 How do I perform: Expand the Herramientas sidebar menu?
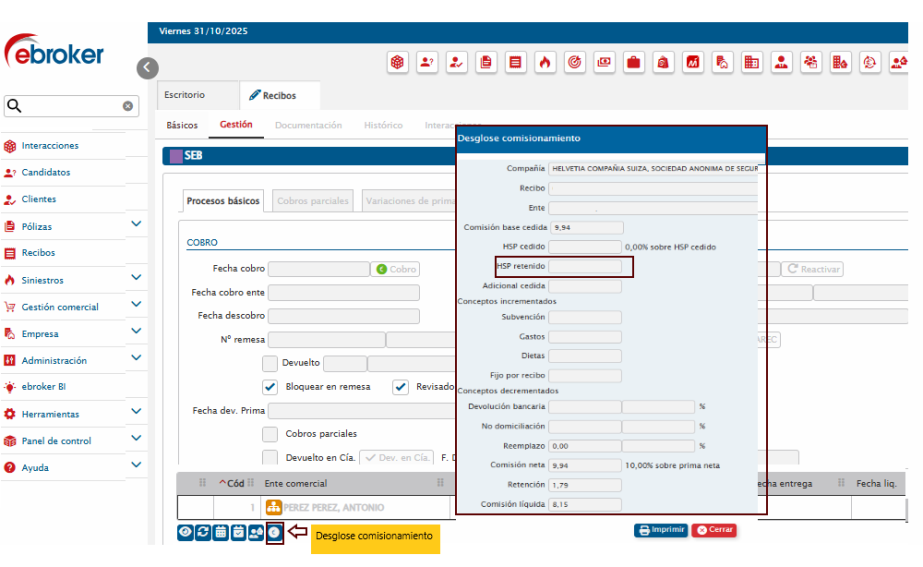136,412
